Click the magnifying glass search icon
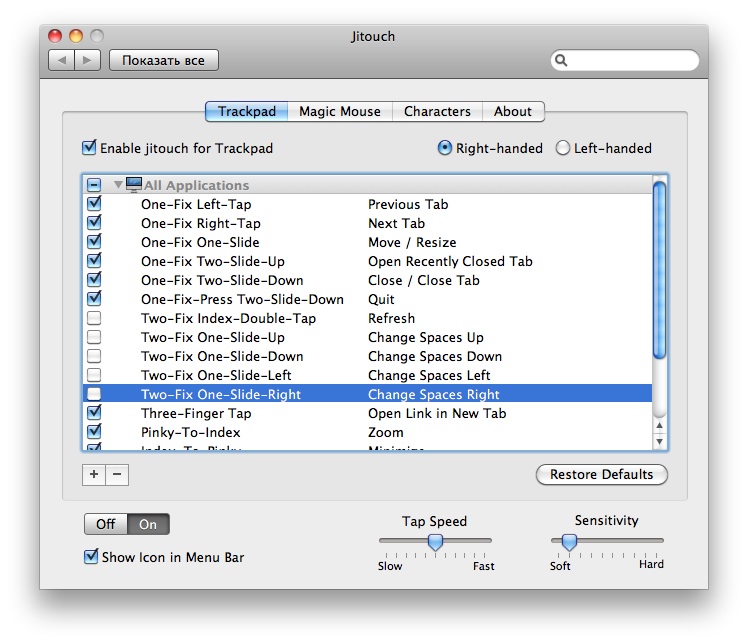Screen dimensions: 748x644 point(561,60)
